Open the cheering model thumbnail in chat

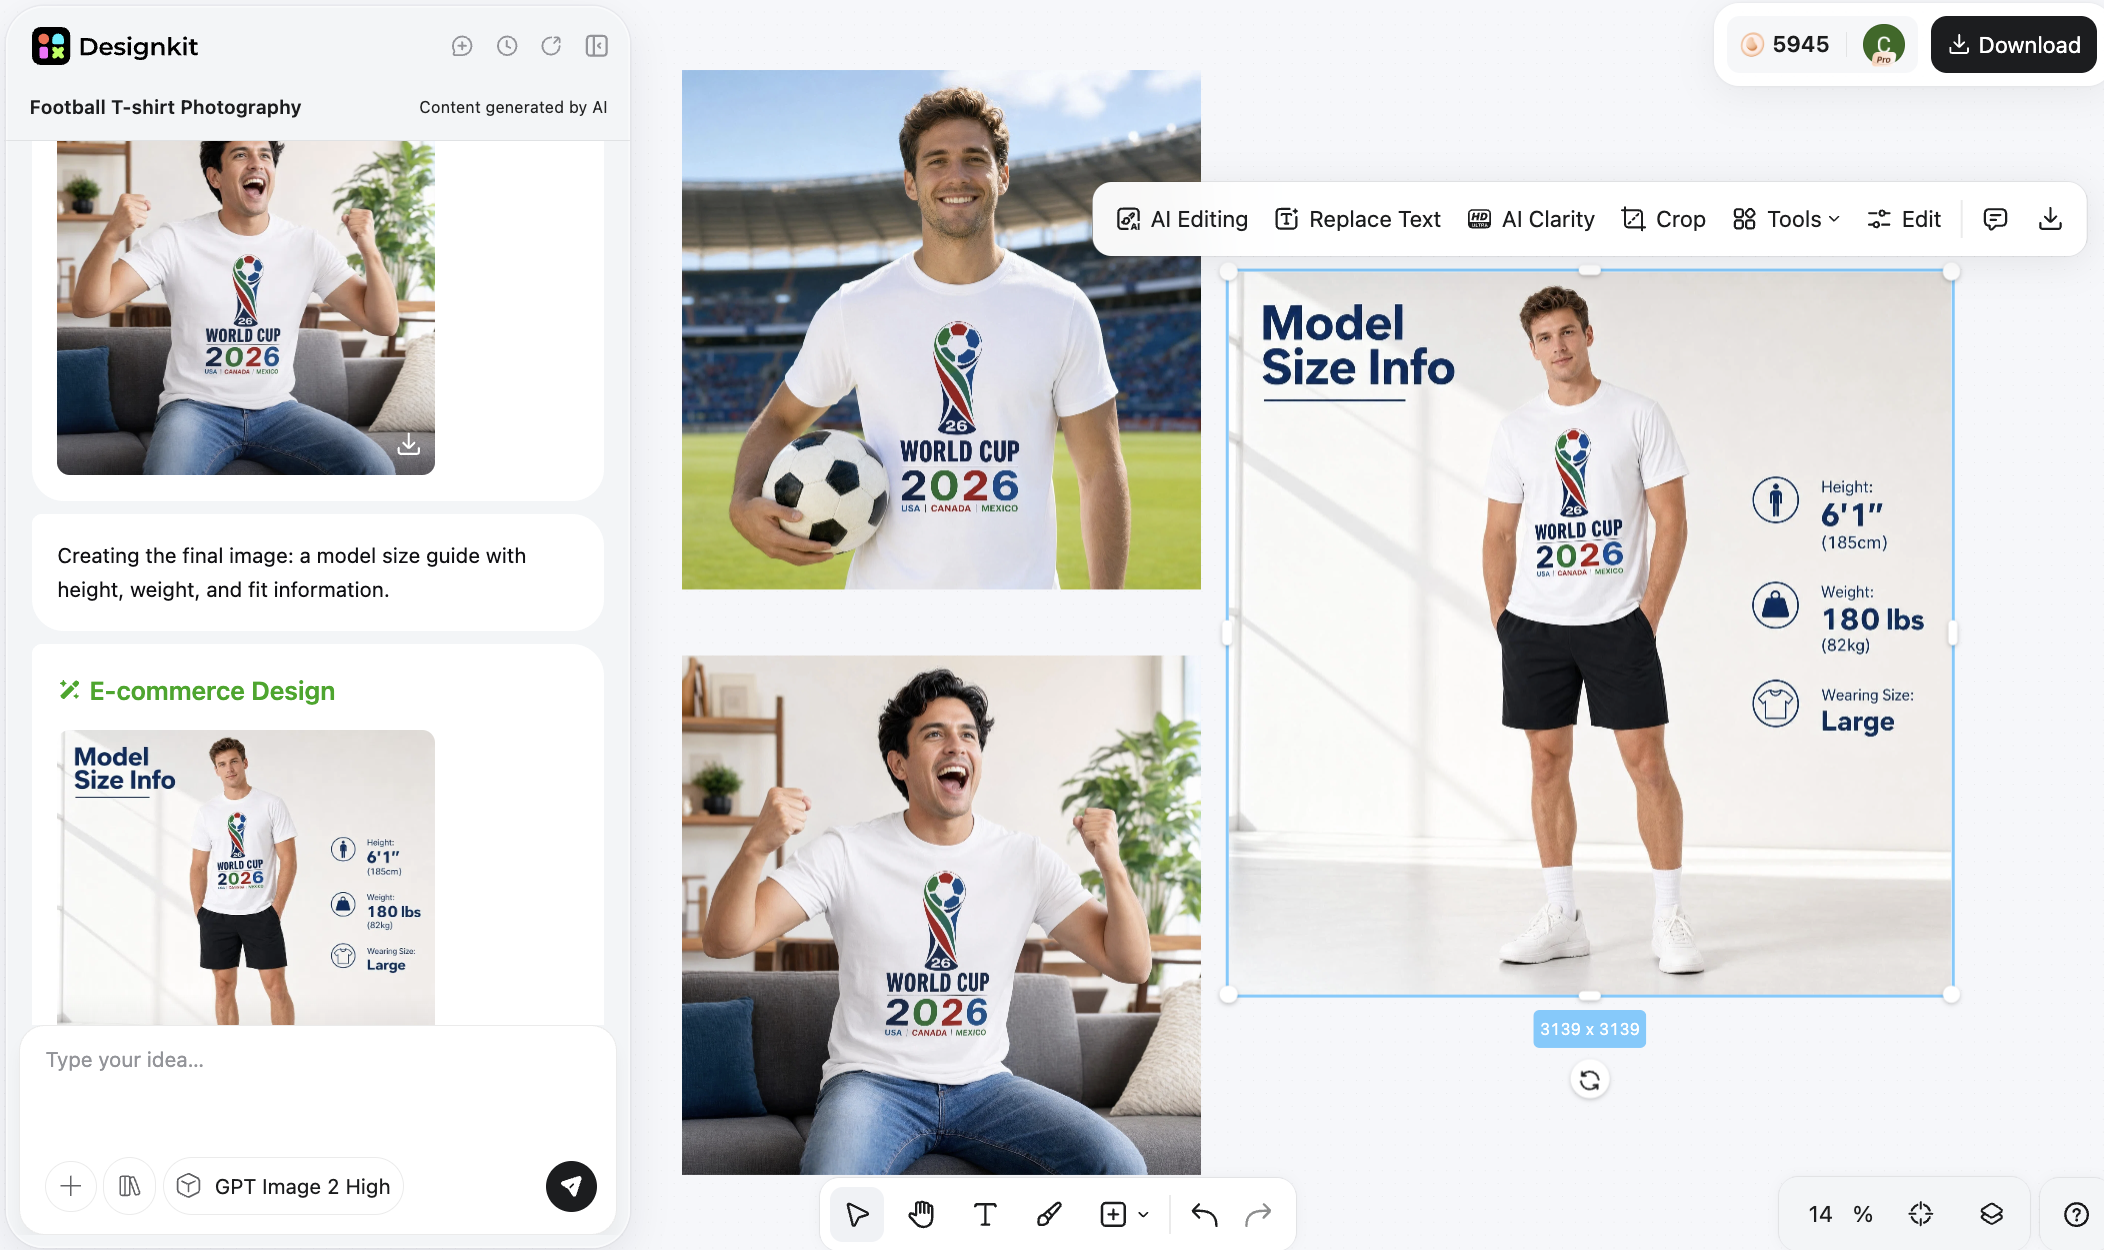pyautogui.click(x=246, y=307)
